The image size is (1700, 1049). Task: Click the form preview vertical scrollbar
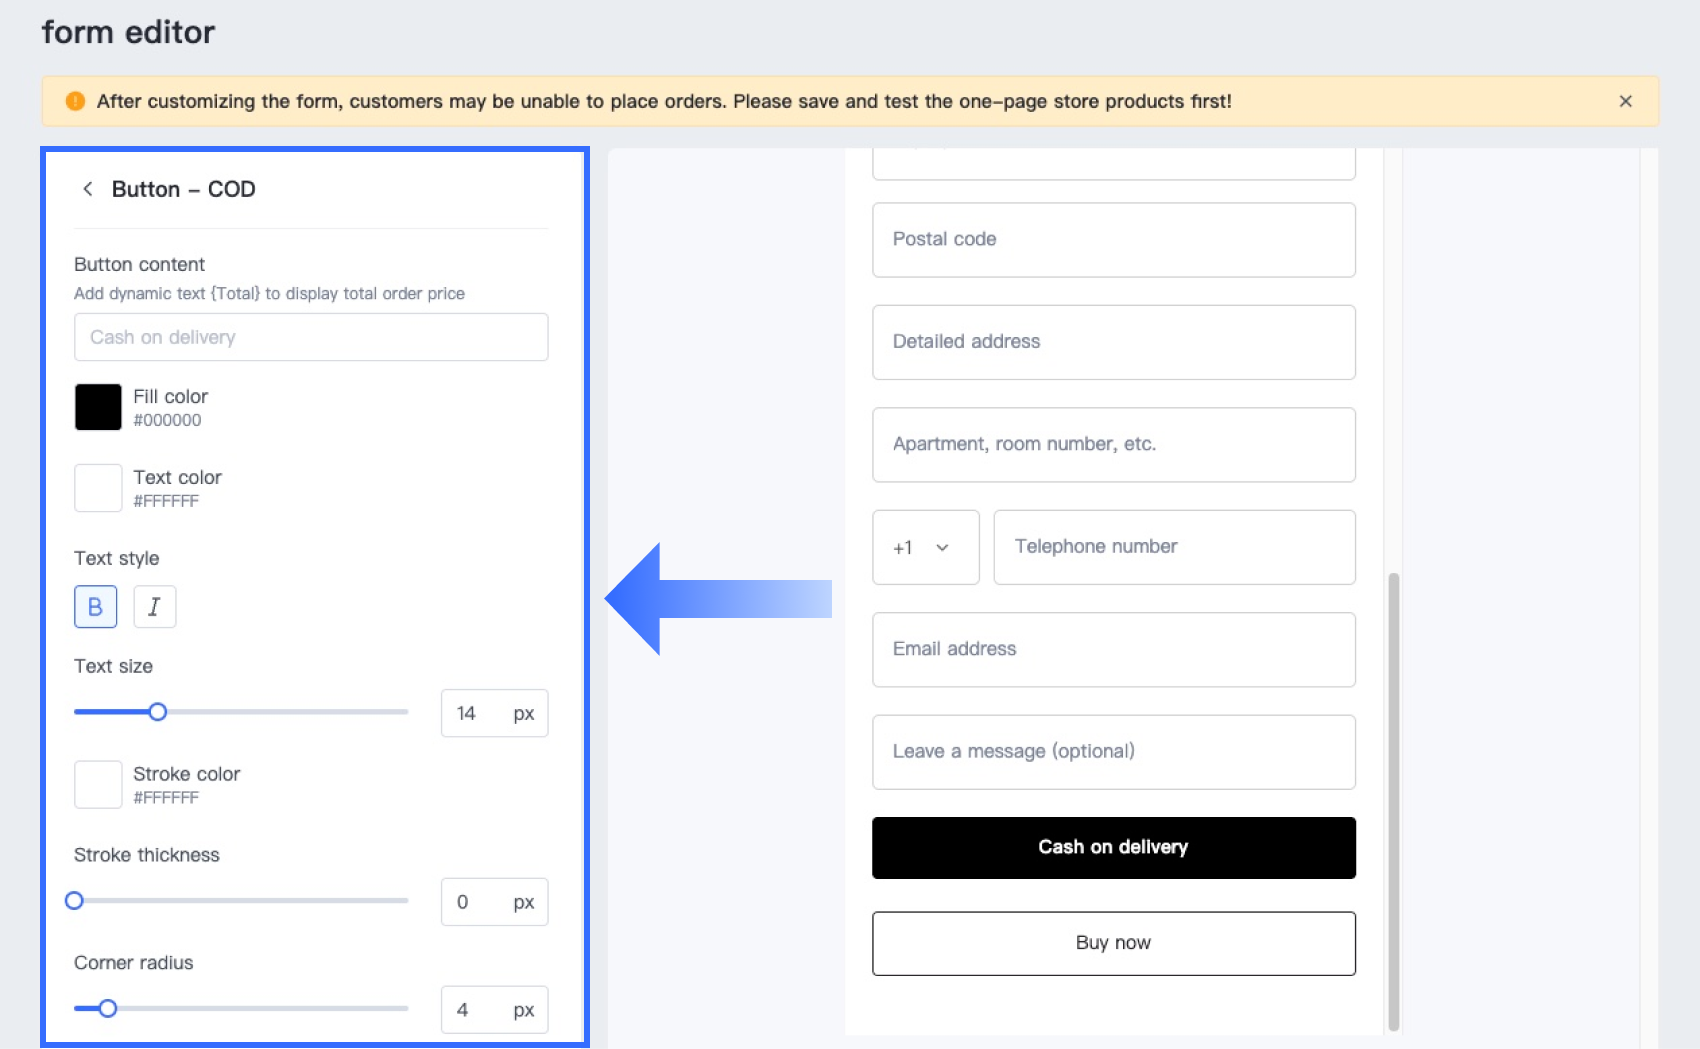click(x=1393, y=800)
